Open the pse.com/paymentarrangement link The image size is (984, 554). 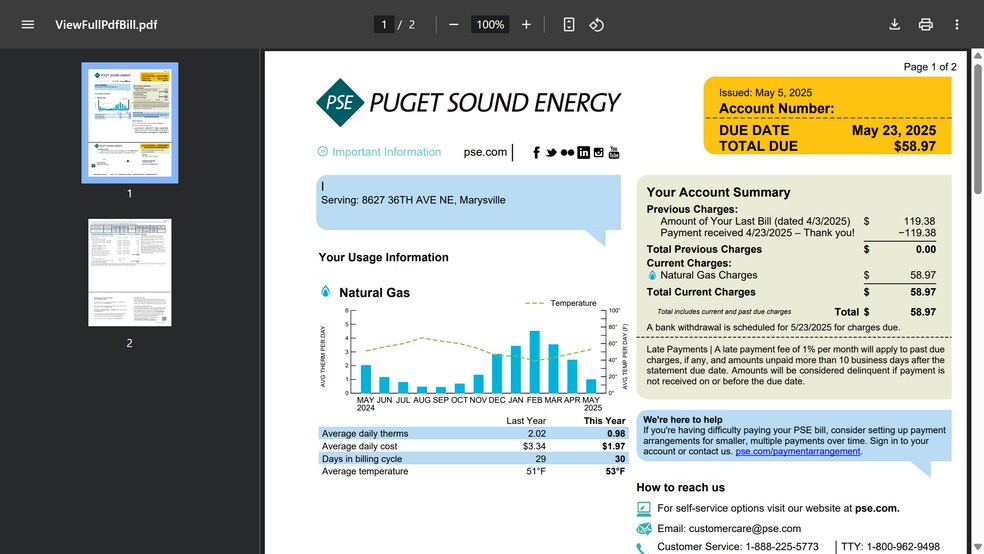point(797,451)
